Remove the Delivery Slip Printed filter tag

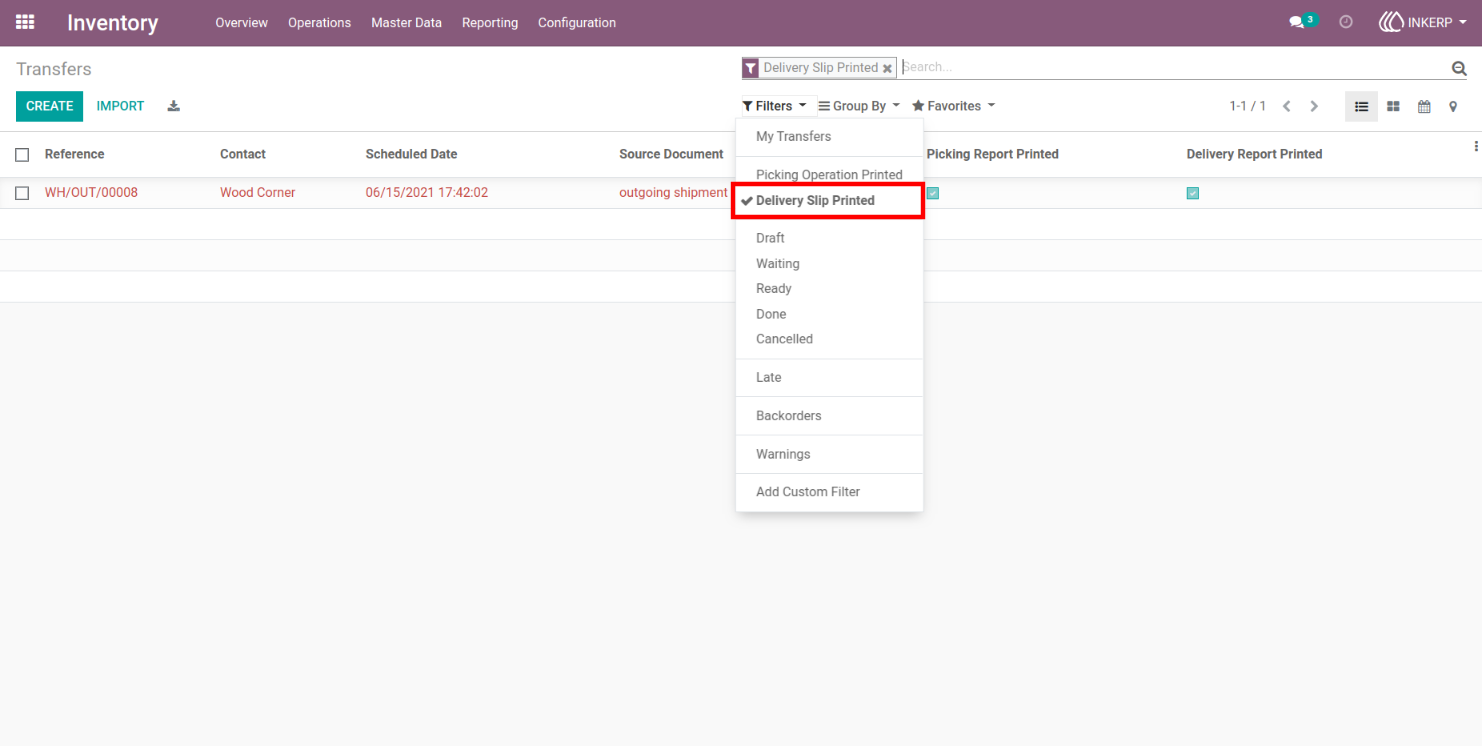point(887,68)
